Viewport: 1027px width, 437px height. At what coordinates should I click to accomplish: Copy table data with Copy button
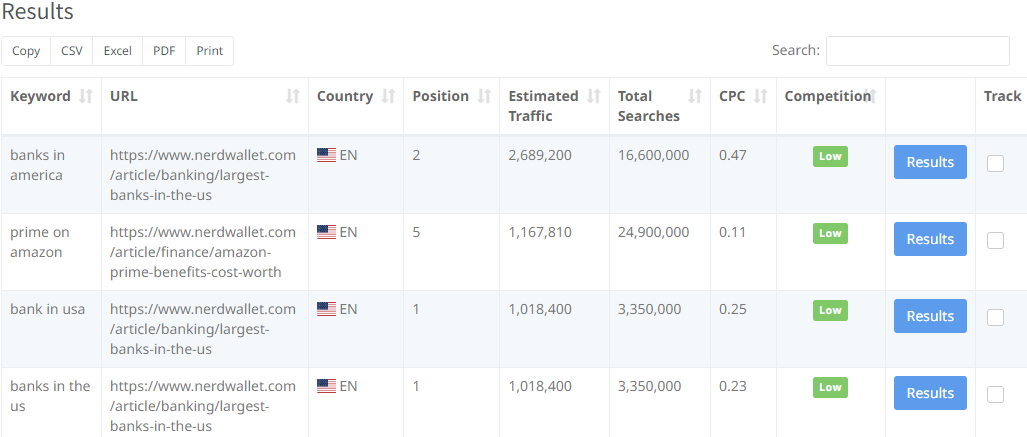click(26, 51)
